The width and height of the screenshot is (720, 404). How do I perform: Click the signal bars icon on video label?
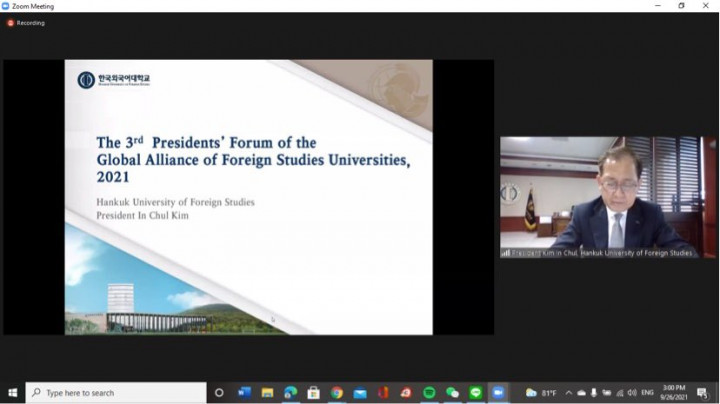(506, 253)
